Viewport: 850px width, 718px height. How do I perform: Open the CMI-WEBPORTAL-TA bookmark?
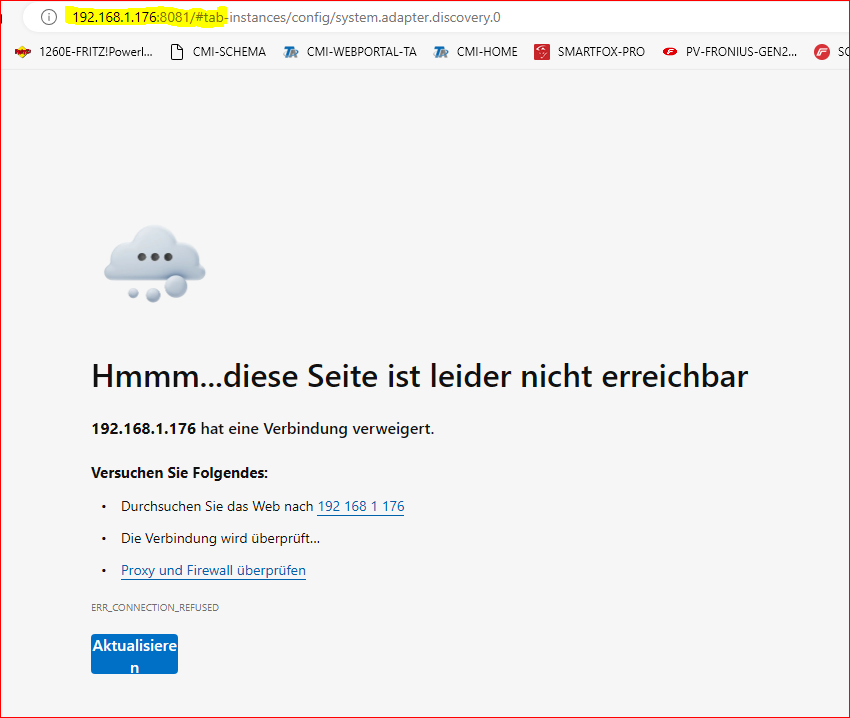click(x=350, y=52)
